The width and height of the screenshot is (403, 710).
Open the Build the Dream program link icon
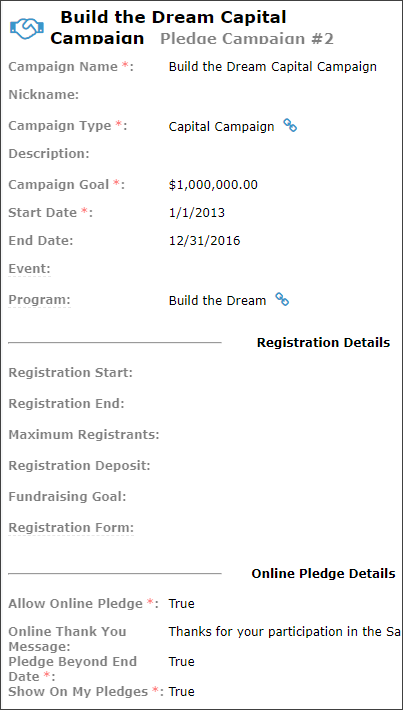pyautogui.click(x=282, y=299)
